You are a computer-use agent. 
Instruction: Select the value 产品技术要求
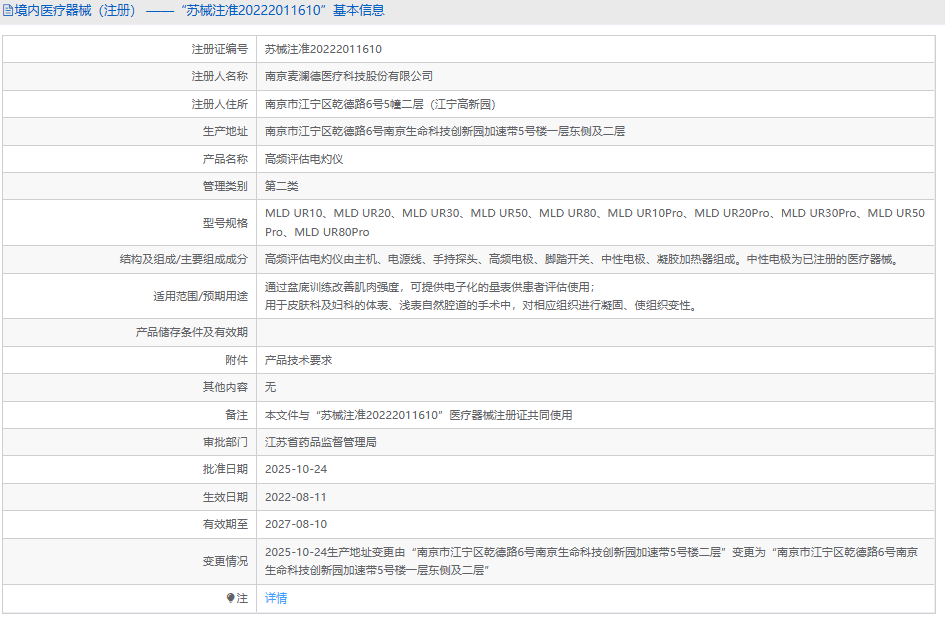pyautogui.click(x=298, y=360)
